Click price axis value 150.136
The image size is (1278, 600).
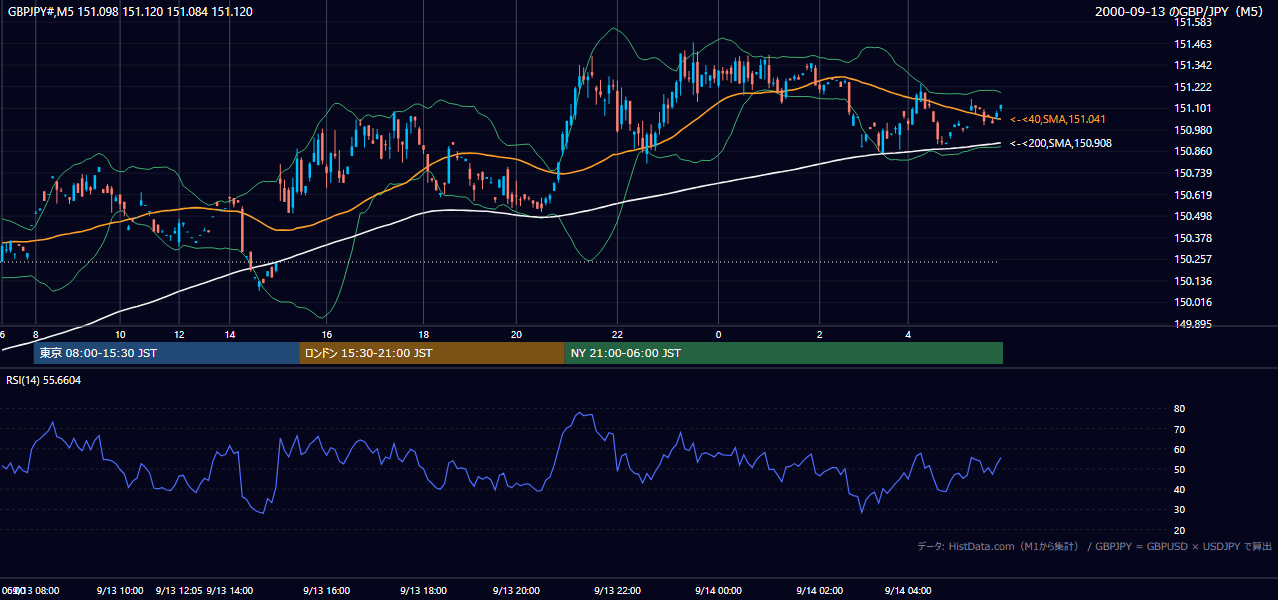click(x=1192, y=281)
